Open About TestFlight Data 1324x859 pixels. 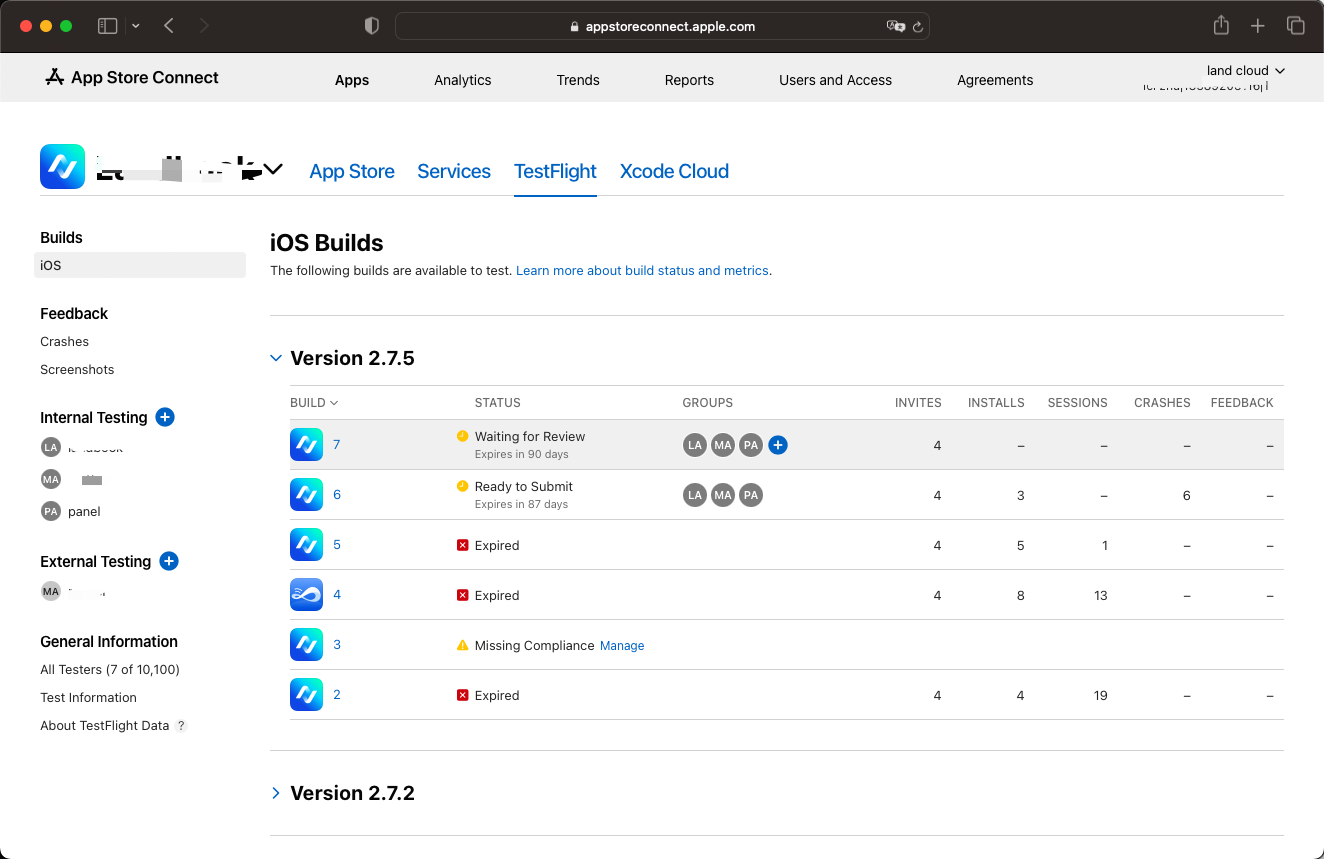pos(105,726)
